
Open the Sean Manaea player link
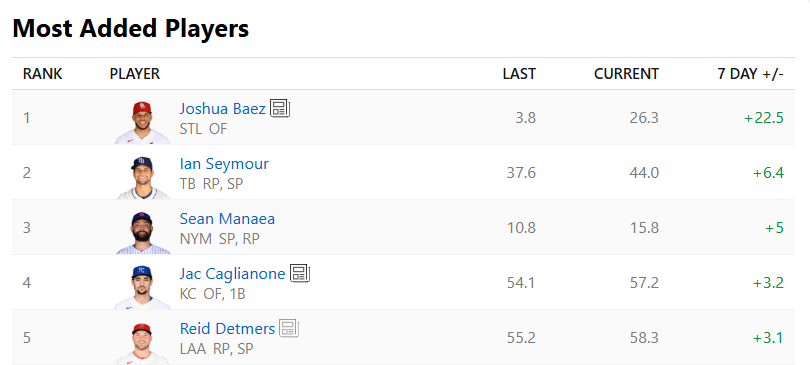click(227, 219)
